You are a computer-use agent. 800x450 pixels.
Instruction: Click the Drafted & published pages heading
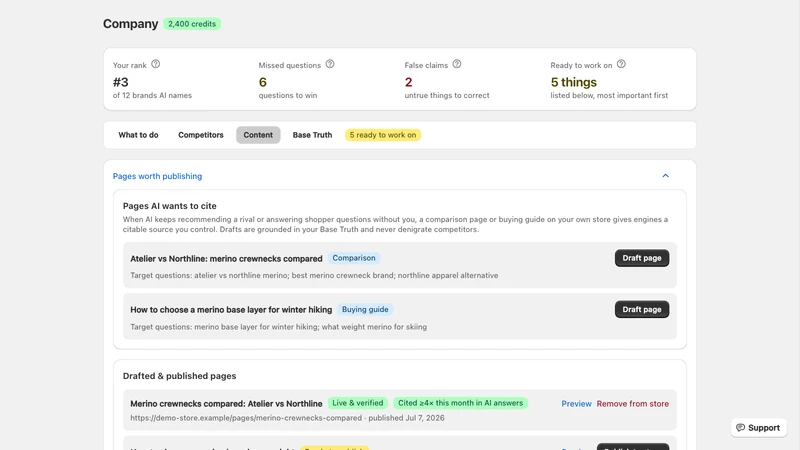tap(180, 376)
